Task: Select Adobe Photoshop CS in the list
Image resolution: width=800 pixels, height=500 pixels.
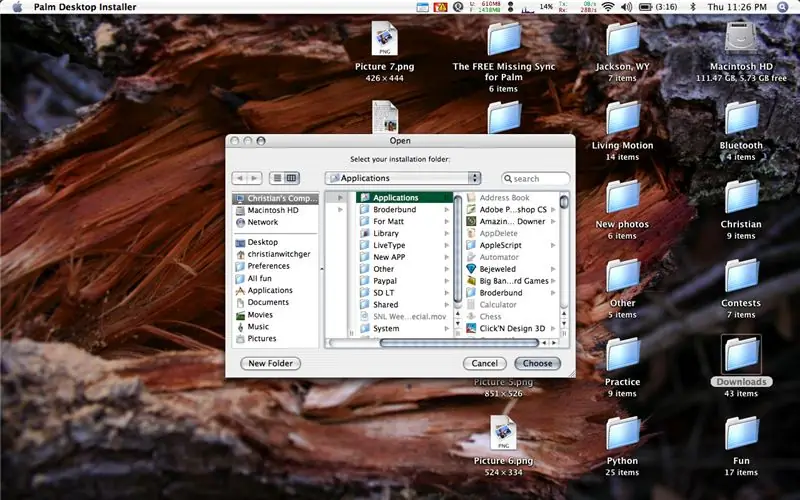Action: [511, 209]
